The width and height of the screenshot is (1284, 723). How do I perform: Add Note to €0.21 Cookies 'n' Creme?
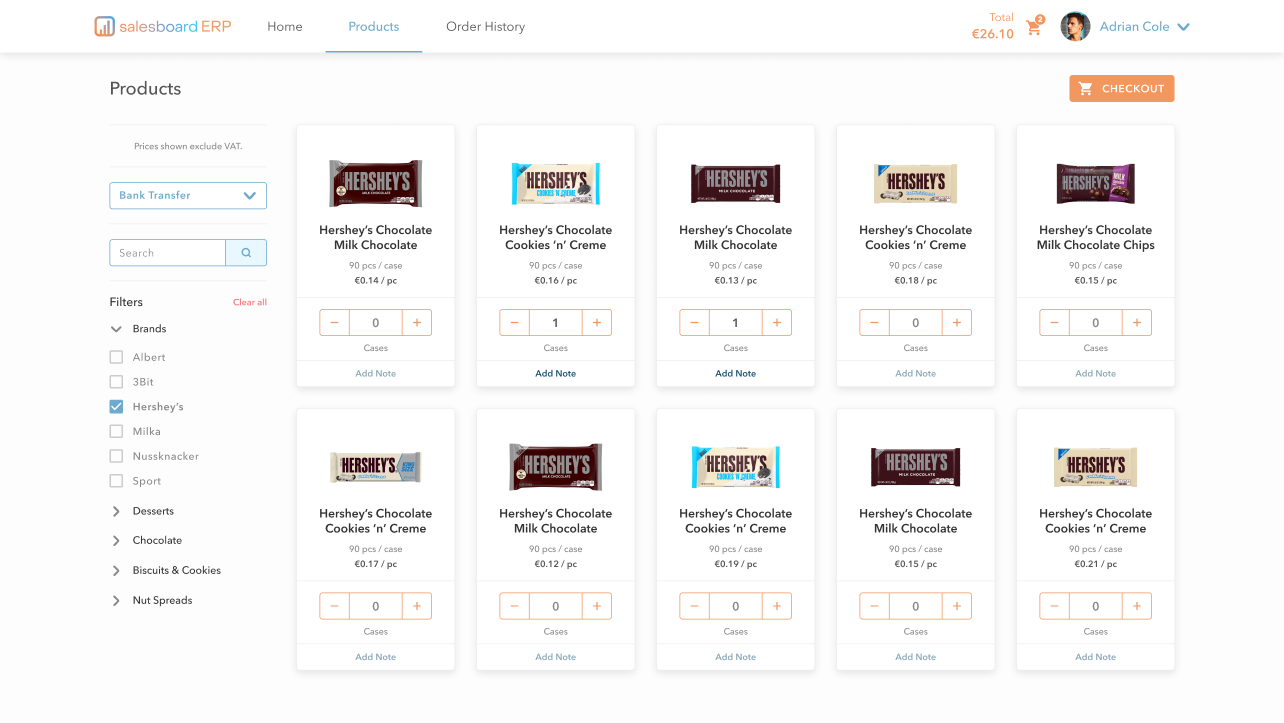[x=1096, y=657]
